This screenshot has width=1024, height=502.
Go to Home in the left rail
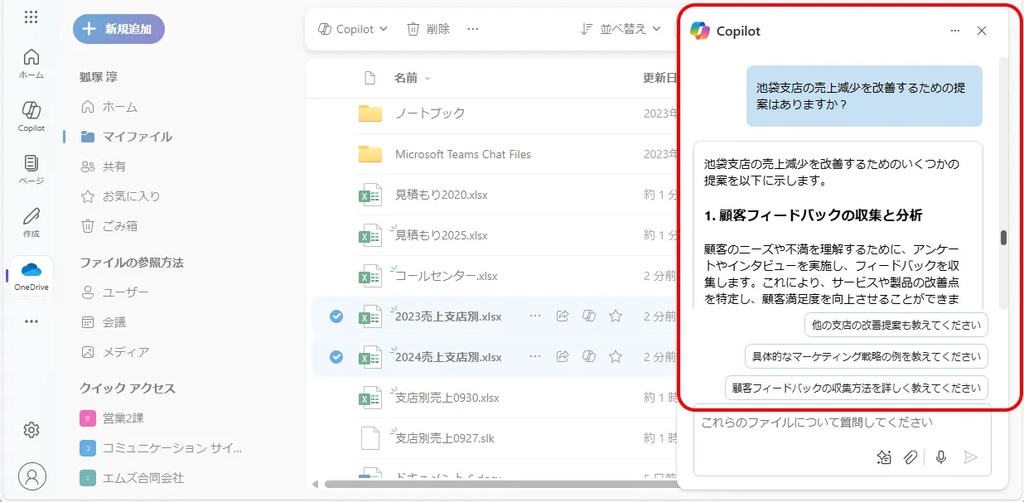(x=31, y=64)
